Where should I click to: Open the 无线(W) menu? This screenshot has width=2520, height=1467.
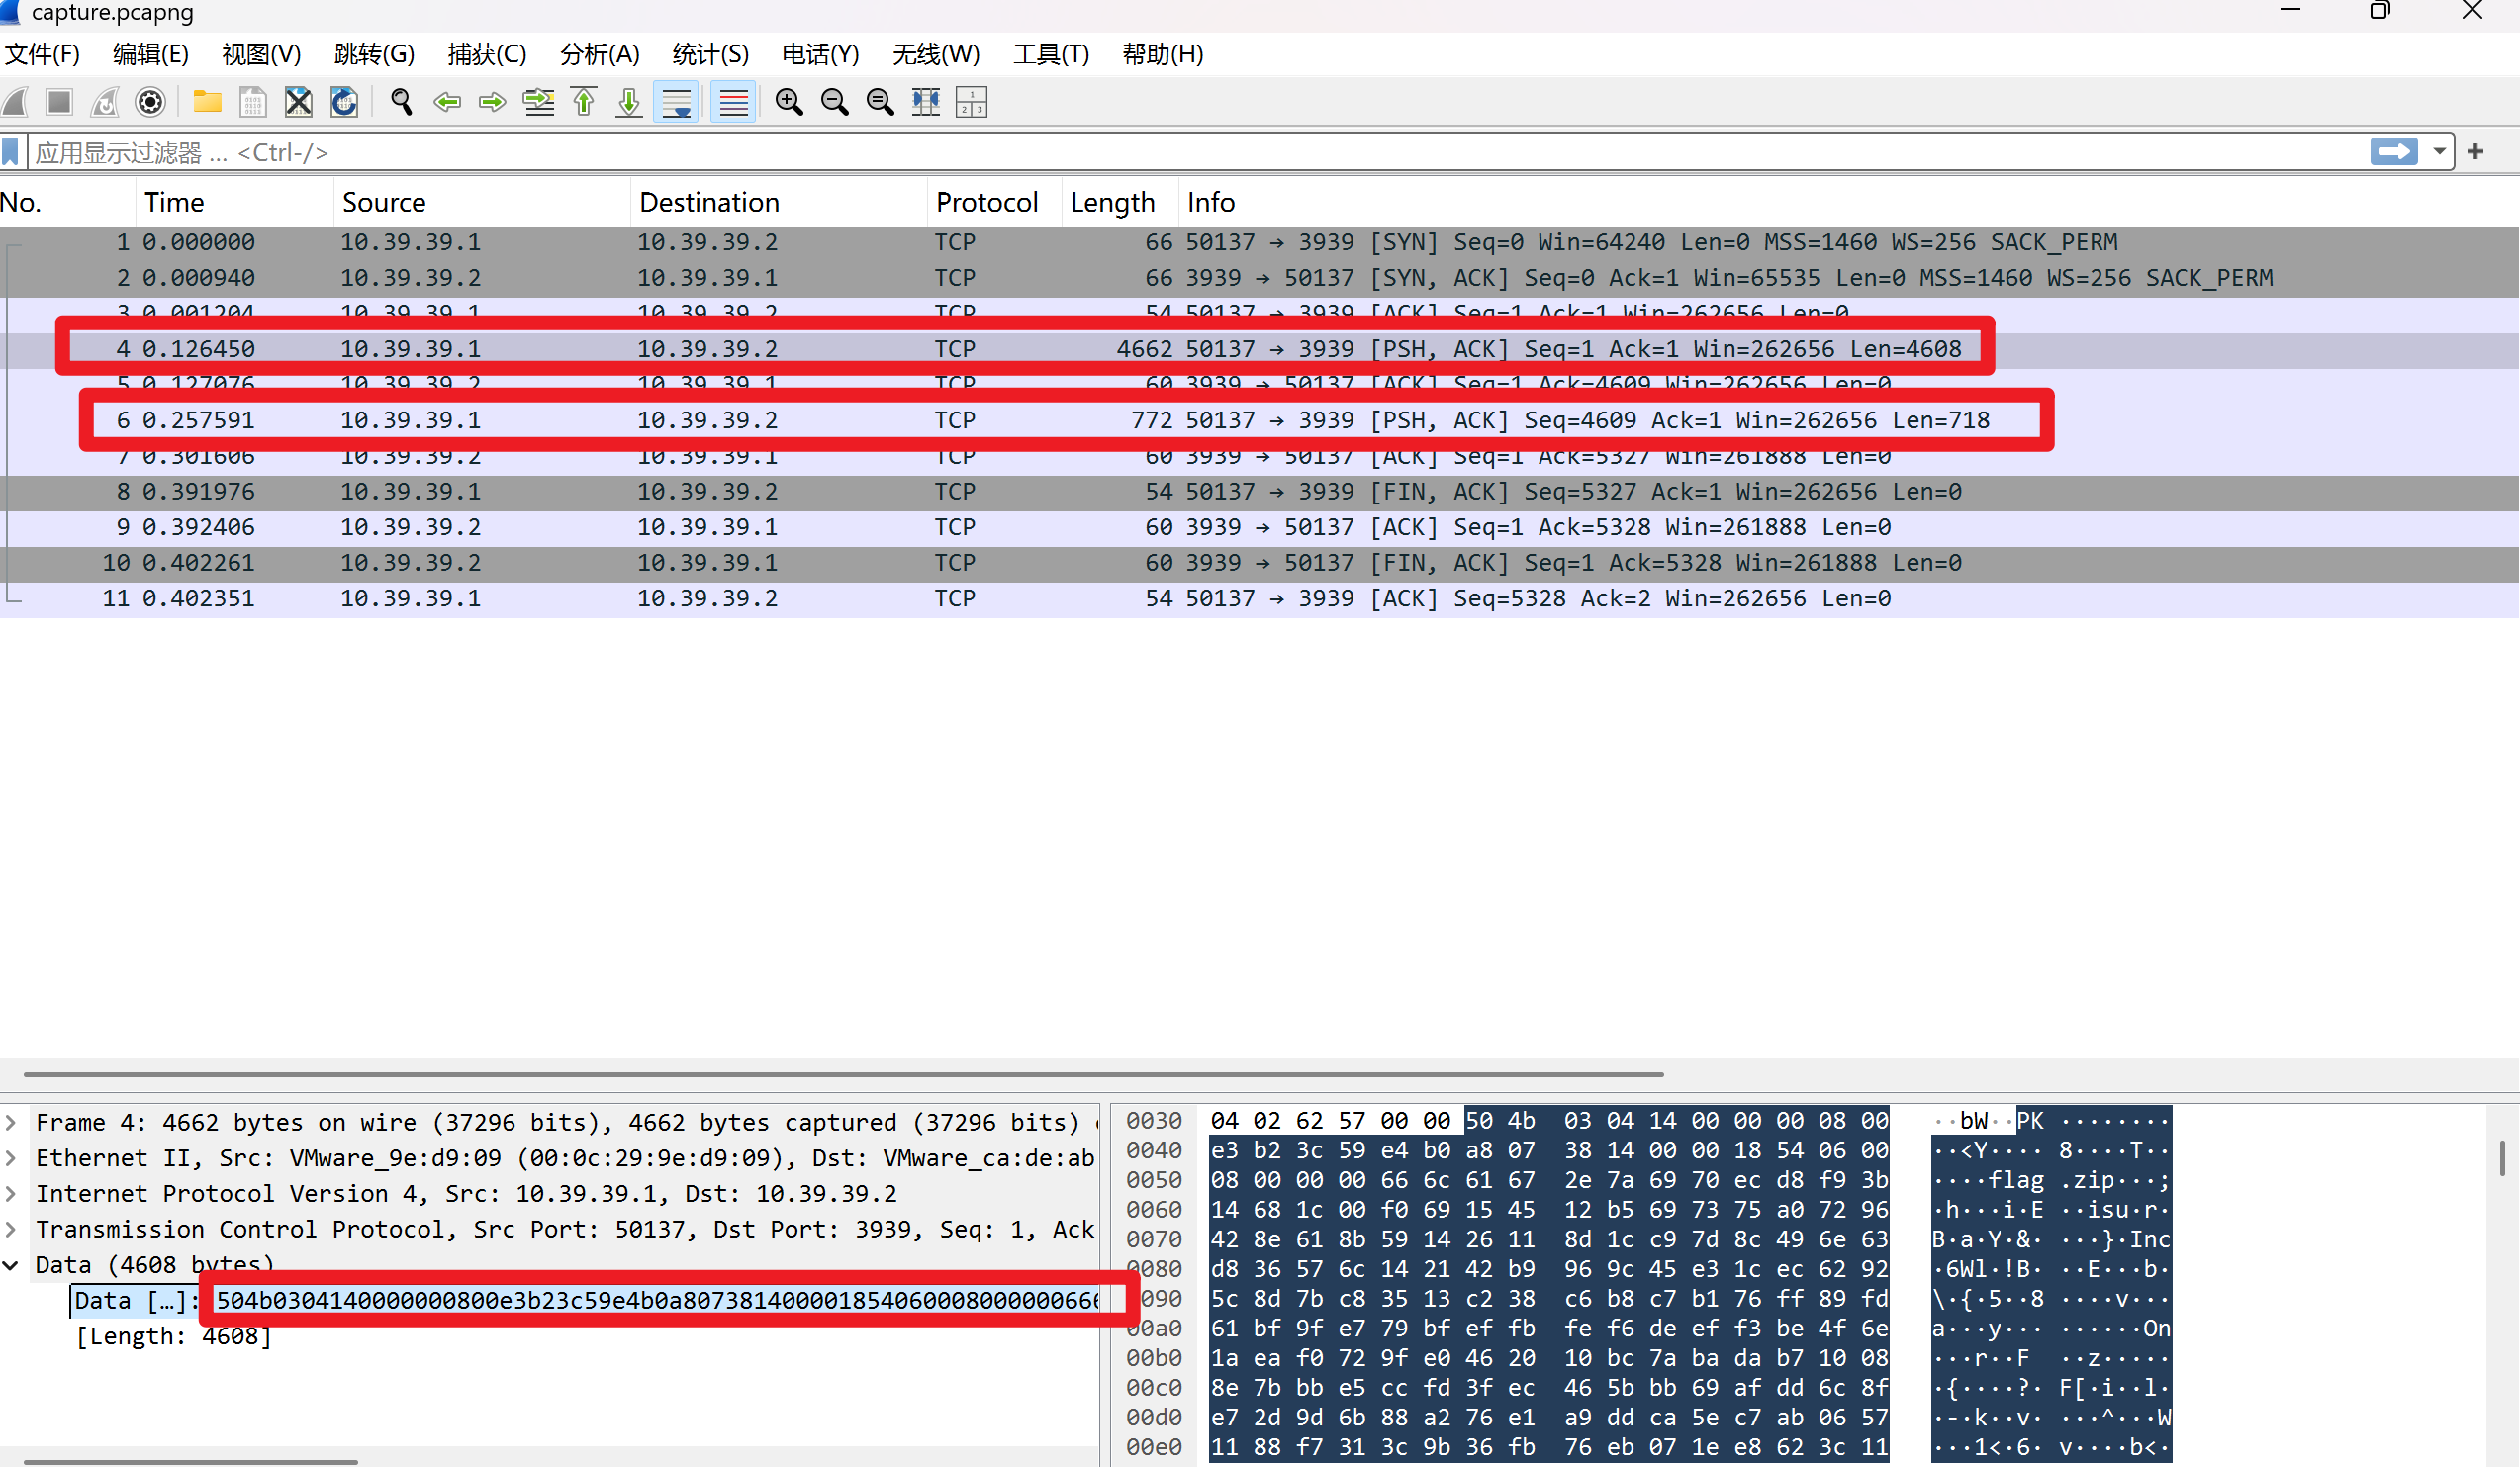coord(935,54)
